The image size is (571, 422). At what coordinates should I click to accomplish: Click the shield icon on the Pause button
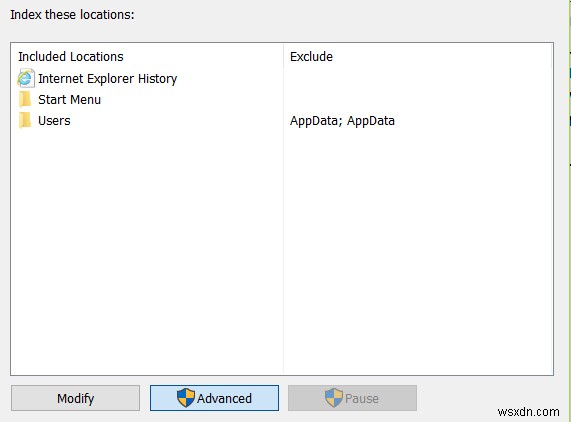tap(334, 398)
